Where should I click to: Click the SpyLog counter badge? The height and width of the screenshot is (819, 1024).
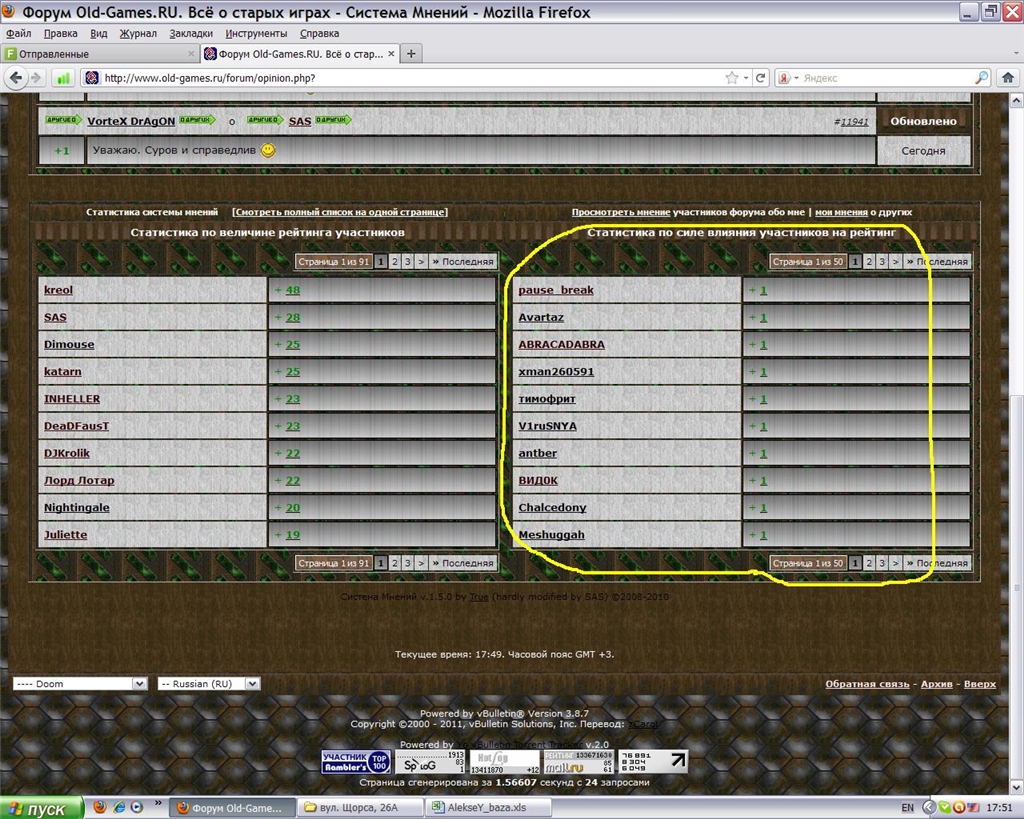(430, 762)
